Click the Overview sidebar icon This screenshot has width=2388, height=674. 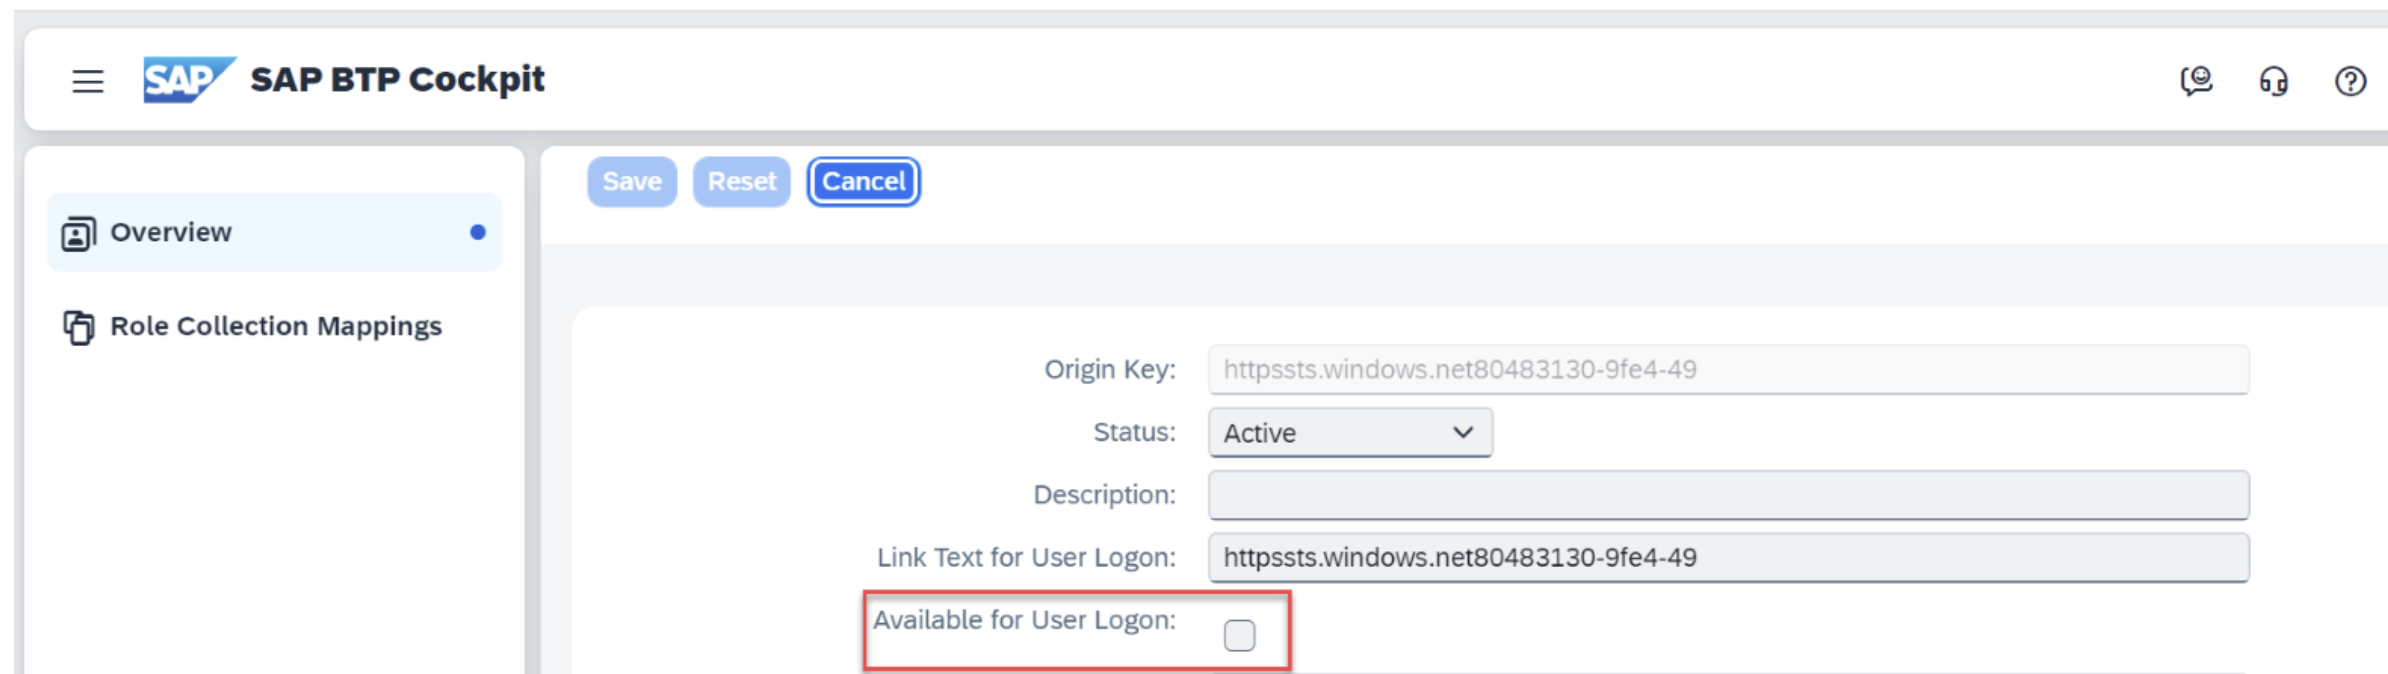[78, 233]
